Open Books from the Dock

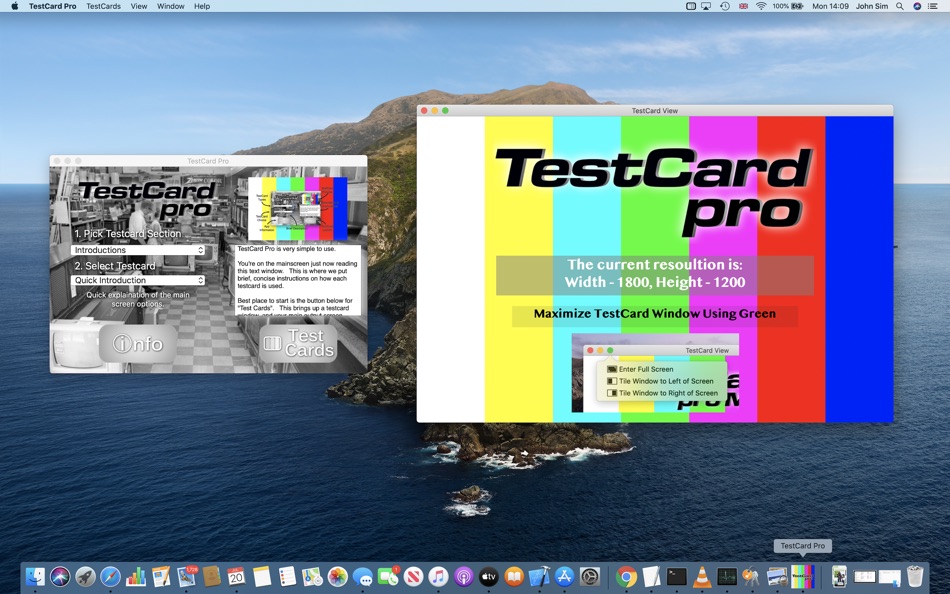coord(514,576)
